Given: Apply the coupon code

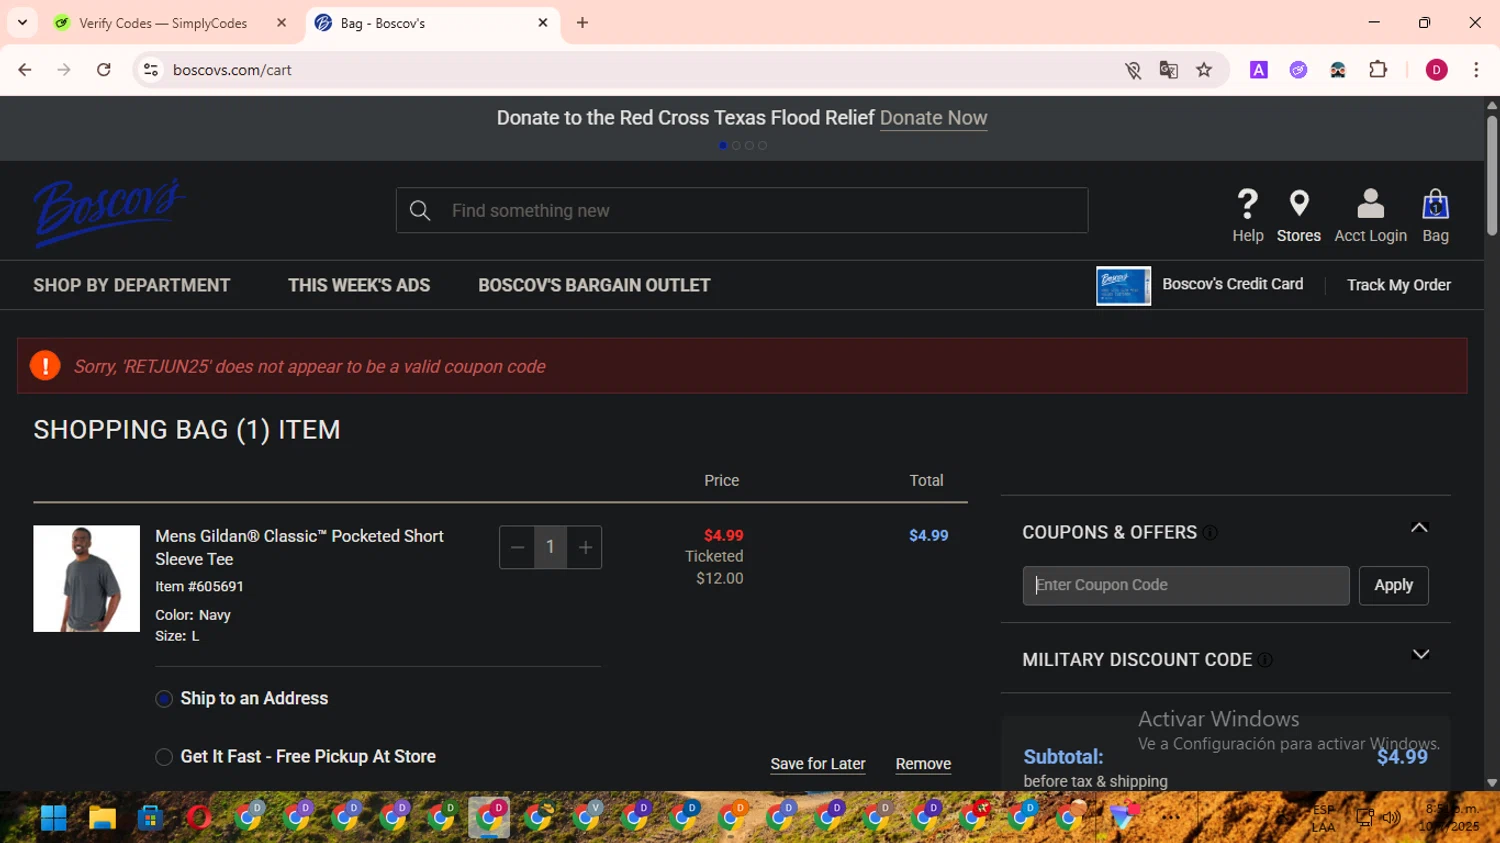Looking at the screenshot, I should pos(1393,585).
